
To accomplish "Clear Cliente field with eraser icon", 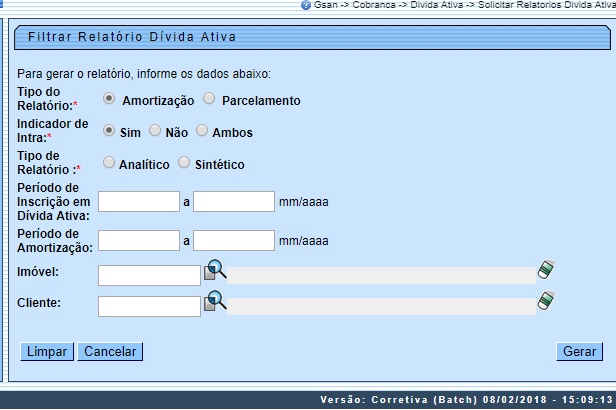I will coord(546,300).
